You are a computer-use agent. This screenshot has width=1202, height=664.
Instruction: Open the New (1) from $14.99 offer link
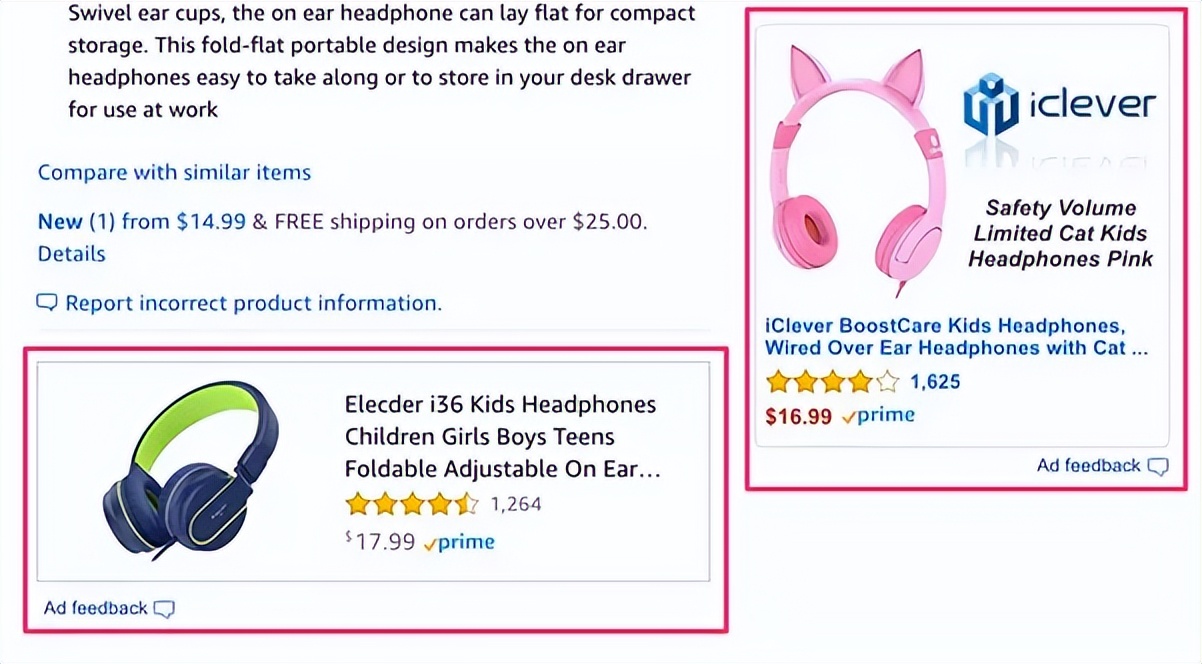141,222
